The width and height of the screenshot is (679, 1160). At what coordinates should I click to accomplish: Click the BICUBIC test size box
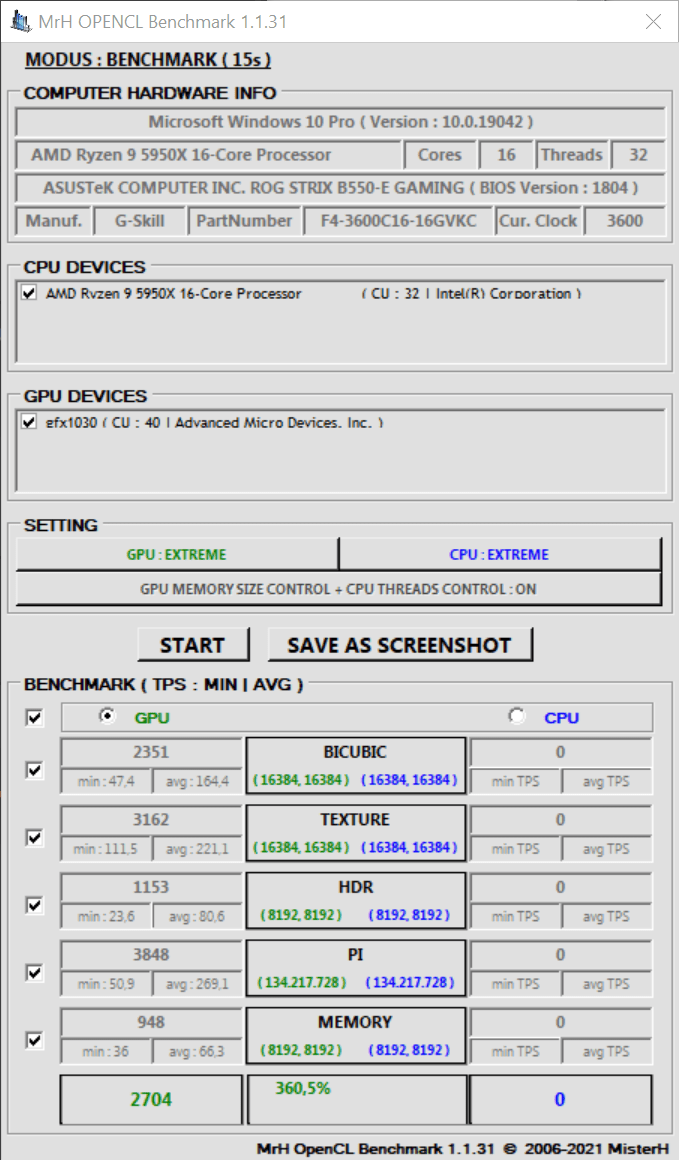[356, 766]
